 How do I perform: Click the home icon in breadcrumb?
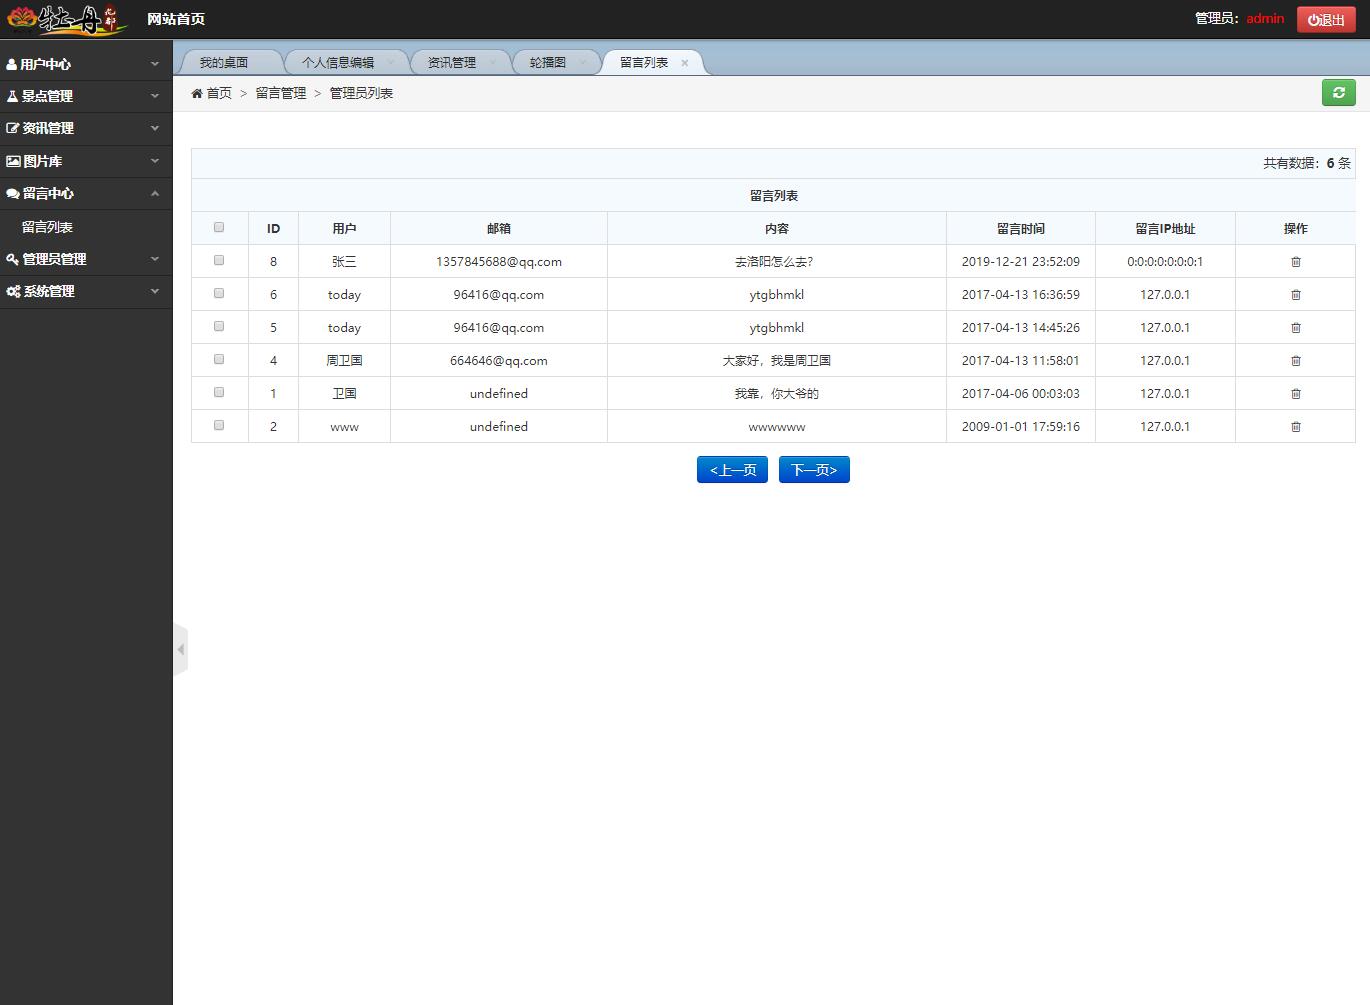pos(197,93)
